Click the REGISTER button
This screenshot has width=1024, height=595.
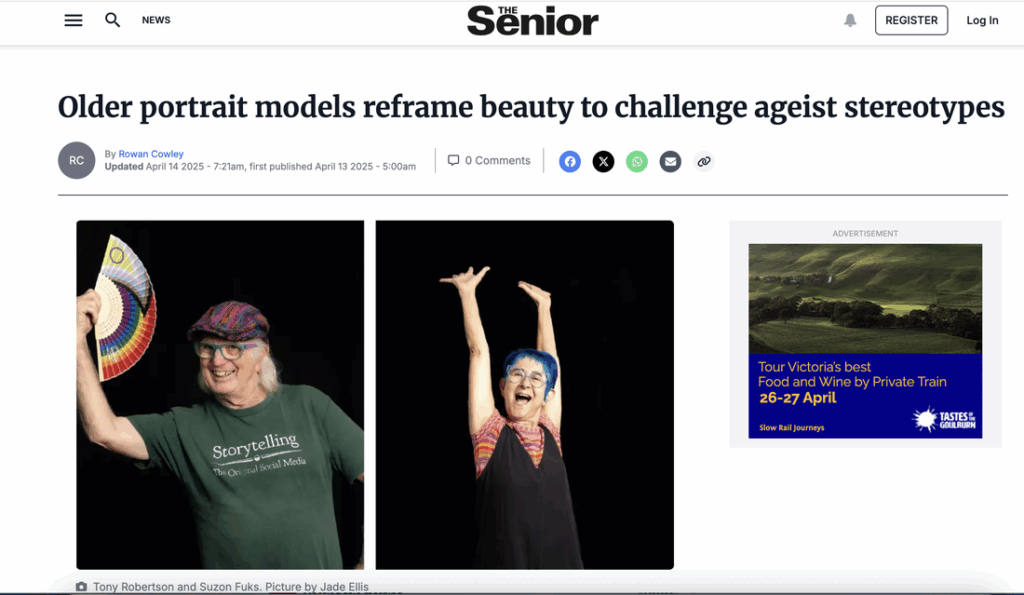coord(911,20)
